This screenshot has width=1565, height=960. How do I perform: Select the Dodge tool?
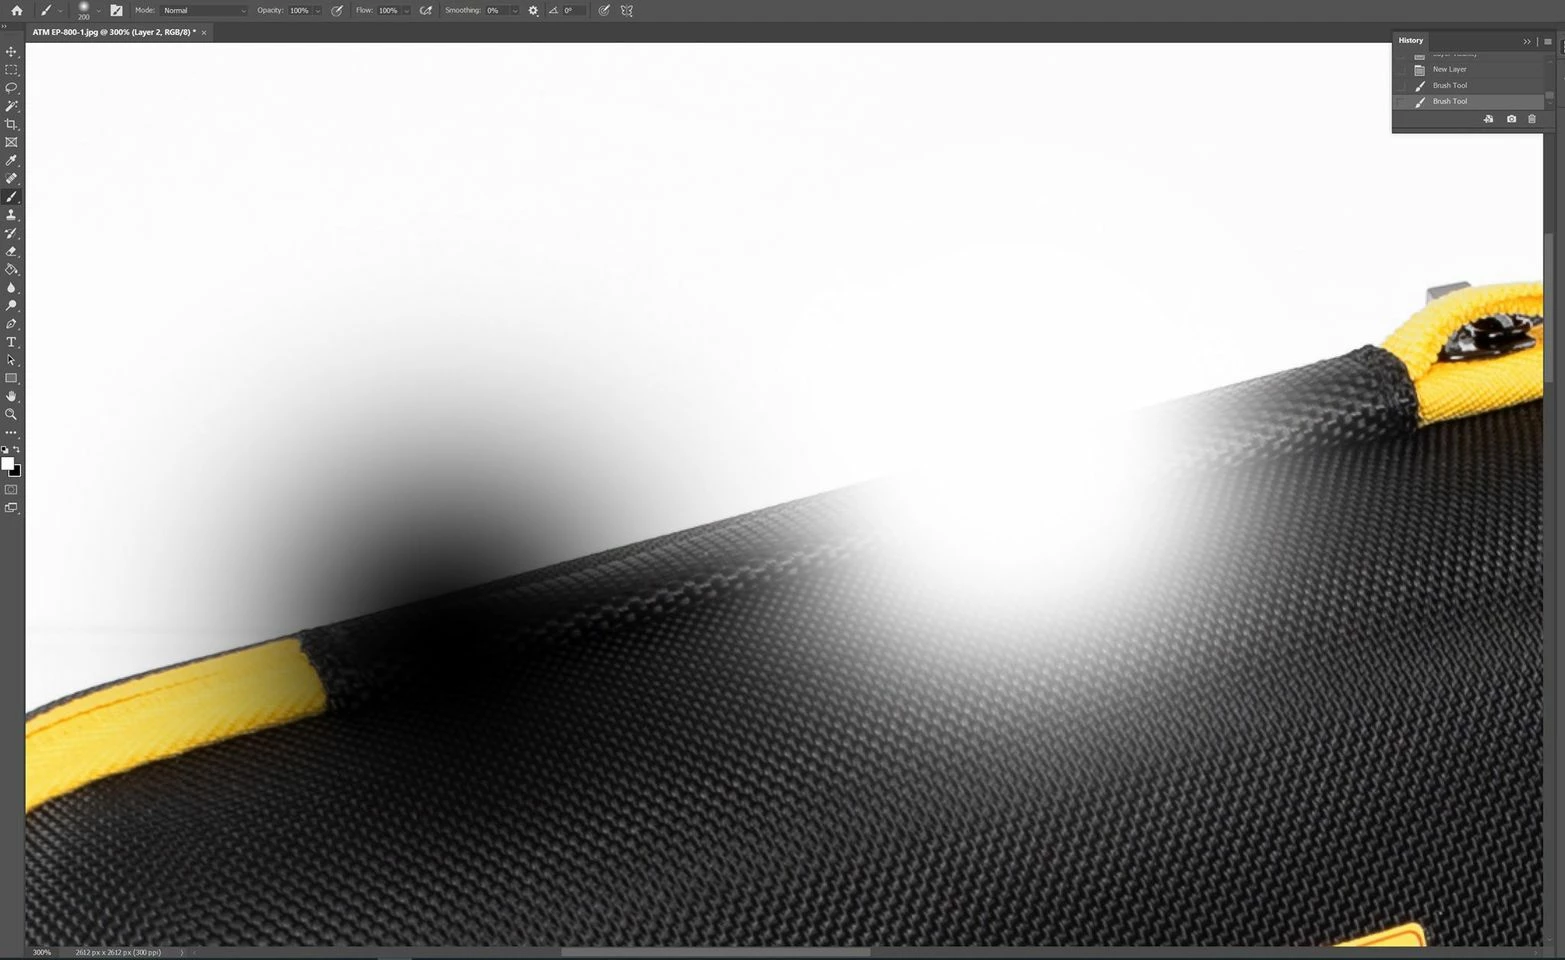click(11, 305)
